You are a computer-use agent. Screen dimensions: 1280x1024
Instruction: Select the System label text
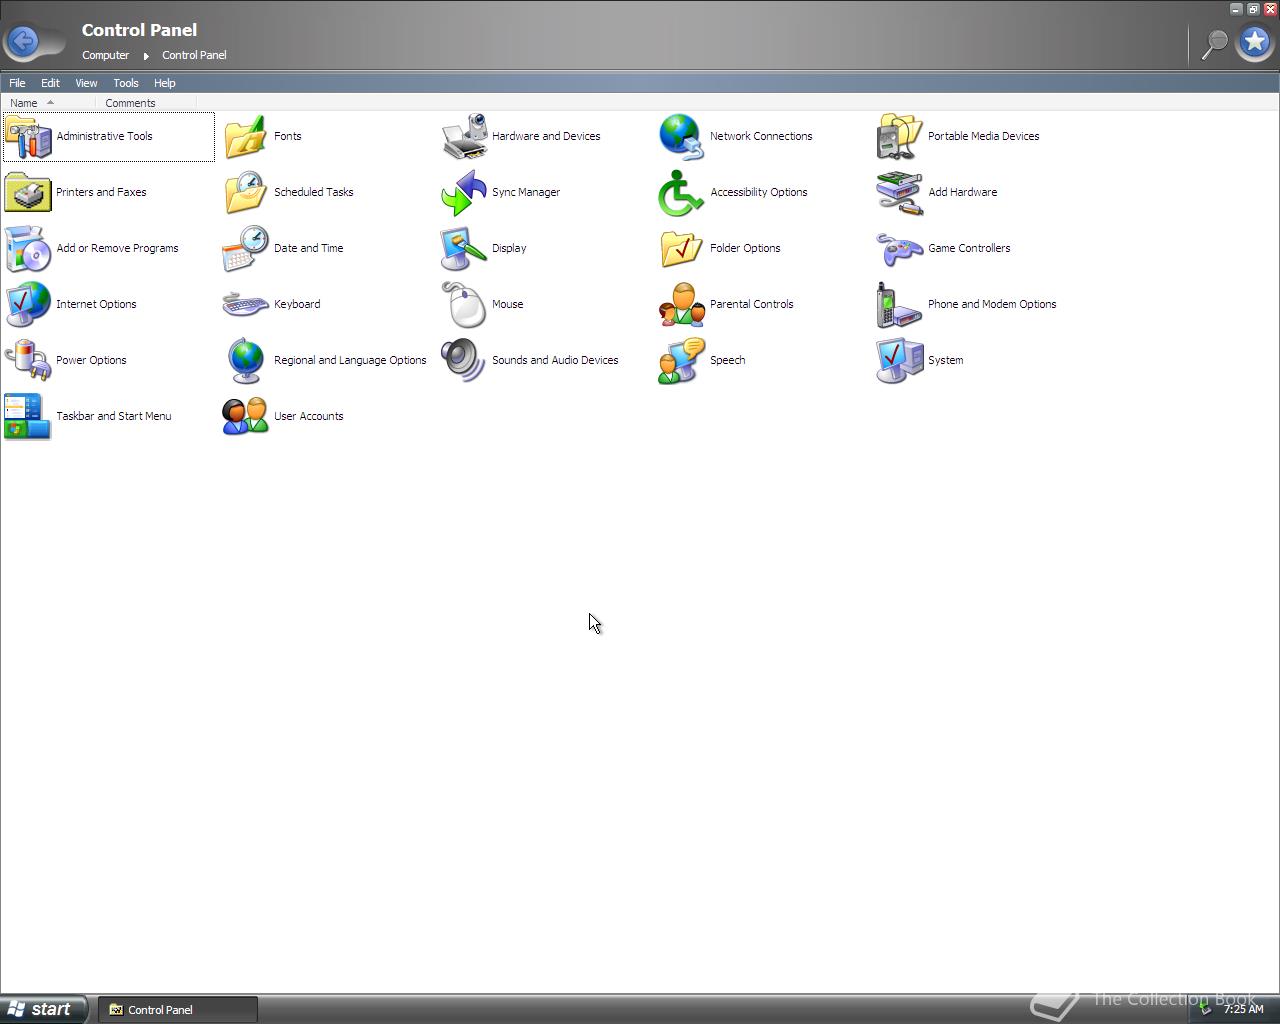945,360
